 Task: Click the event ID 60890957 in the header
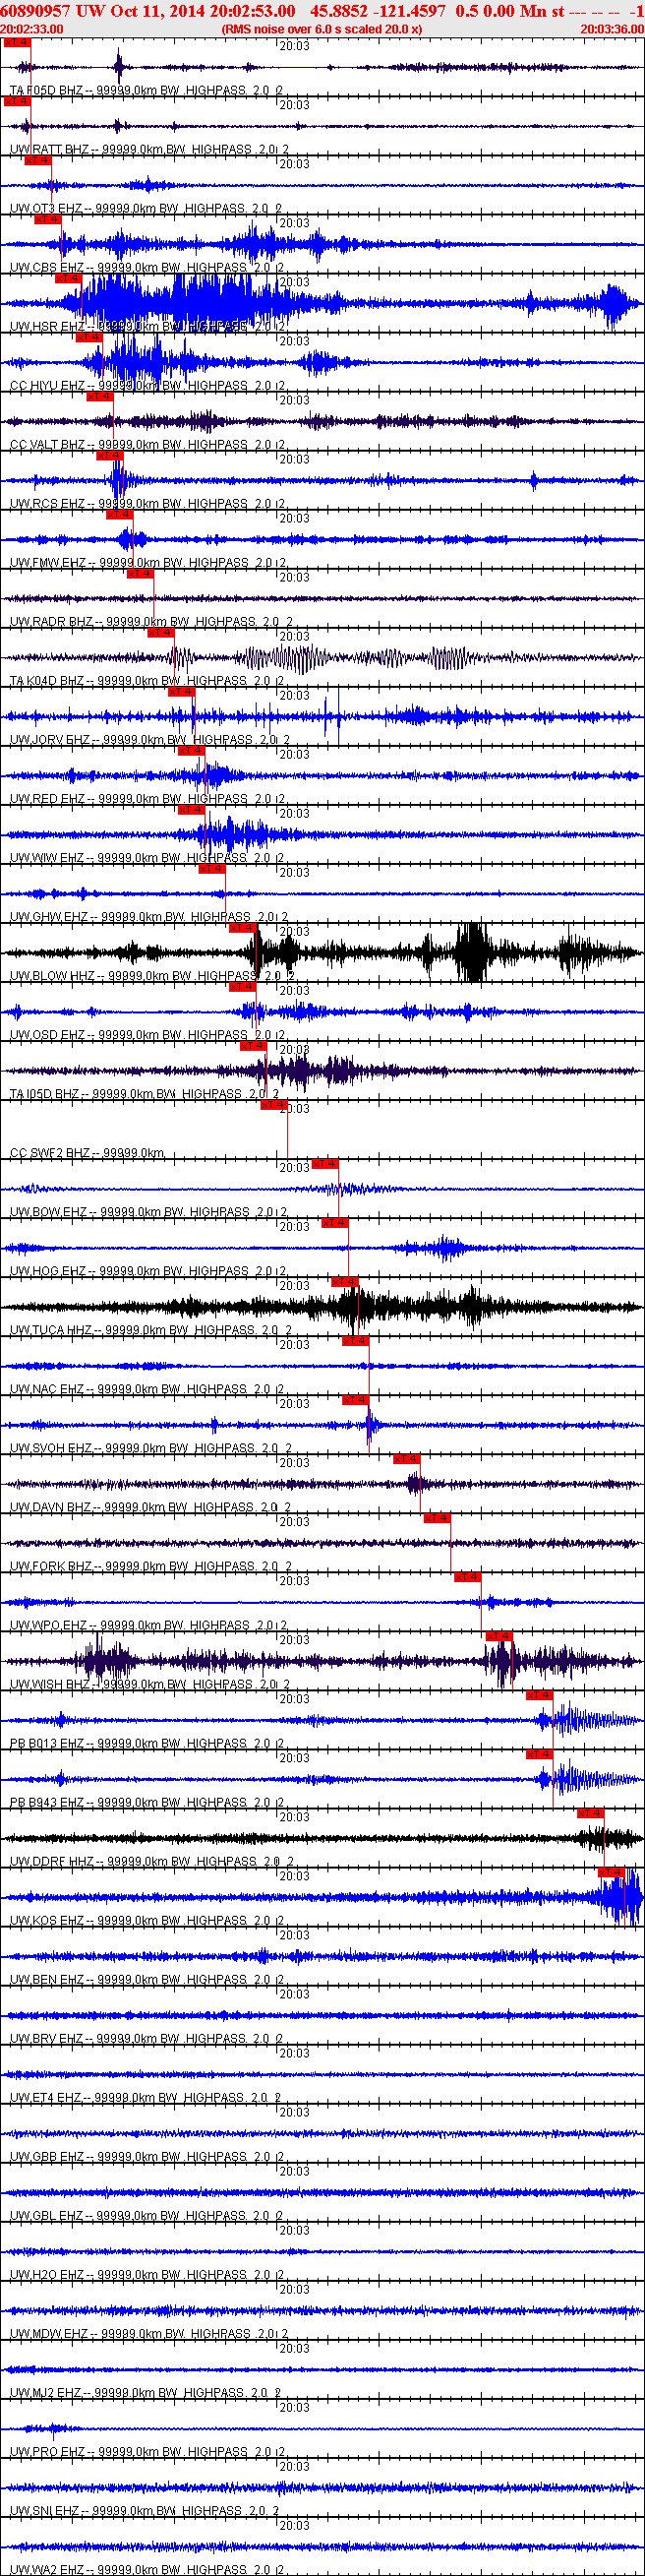36,10
